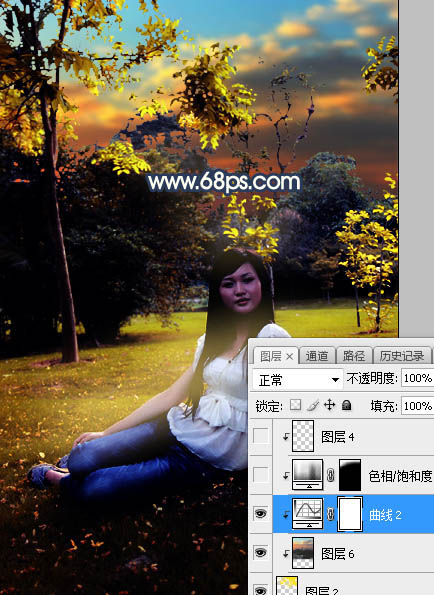Click the lock transparent pixels icon

(x=295, y=405)
